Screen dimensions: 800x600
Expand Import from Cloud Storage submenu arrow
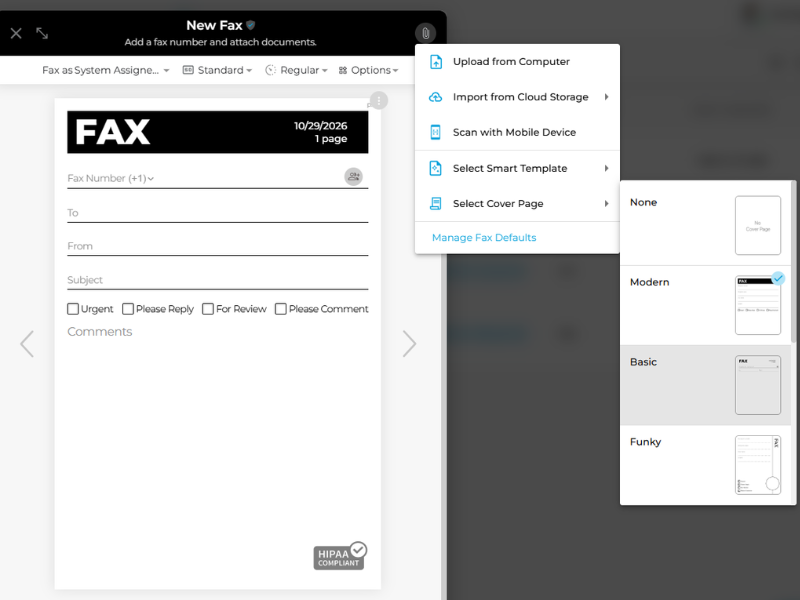(607, 97)
